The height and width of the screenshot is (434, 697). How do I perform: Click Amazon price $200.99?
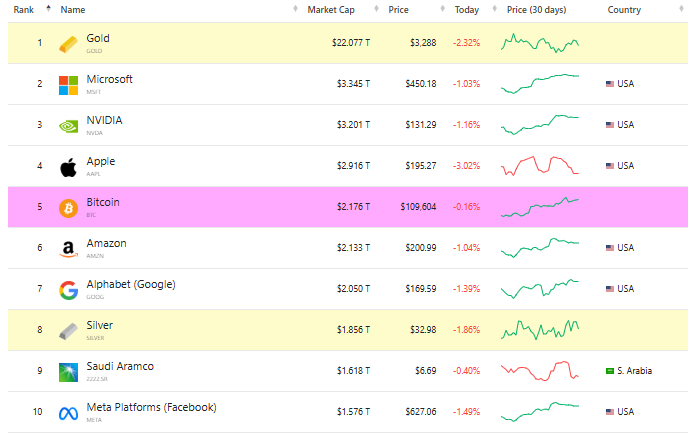(x=421, y=248)
